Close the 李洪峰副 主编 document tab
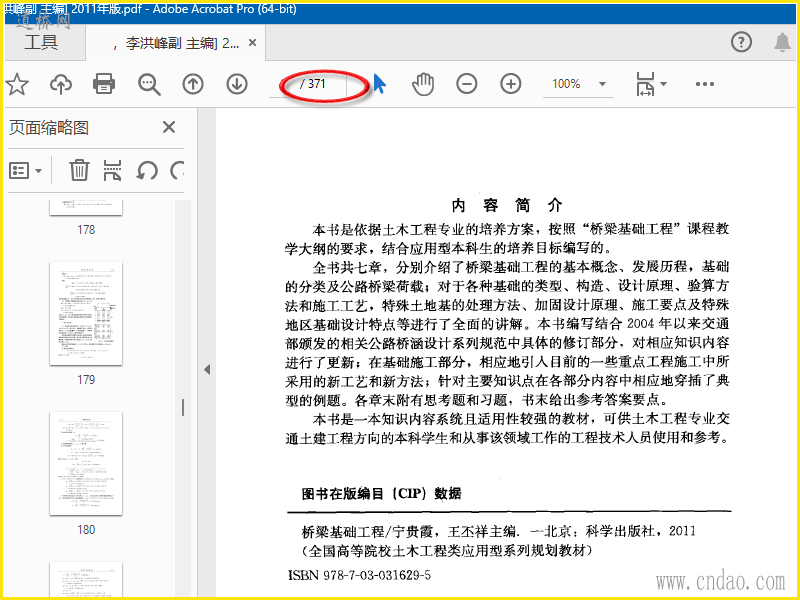Image resolution: width=800 pixels, height=600 pixels. click(253, 43)
